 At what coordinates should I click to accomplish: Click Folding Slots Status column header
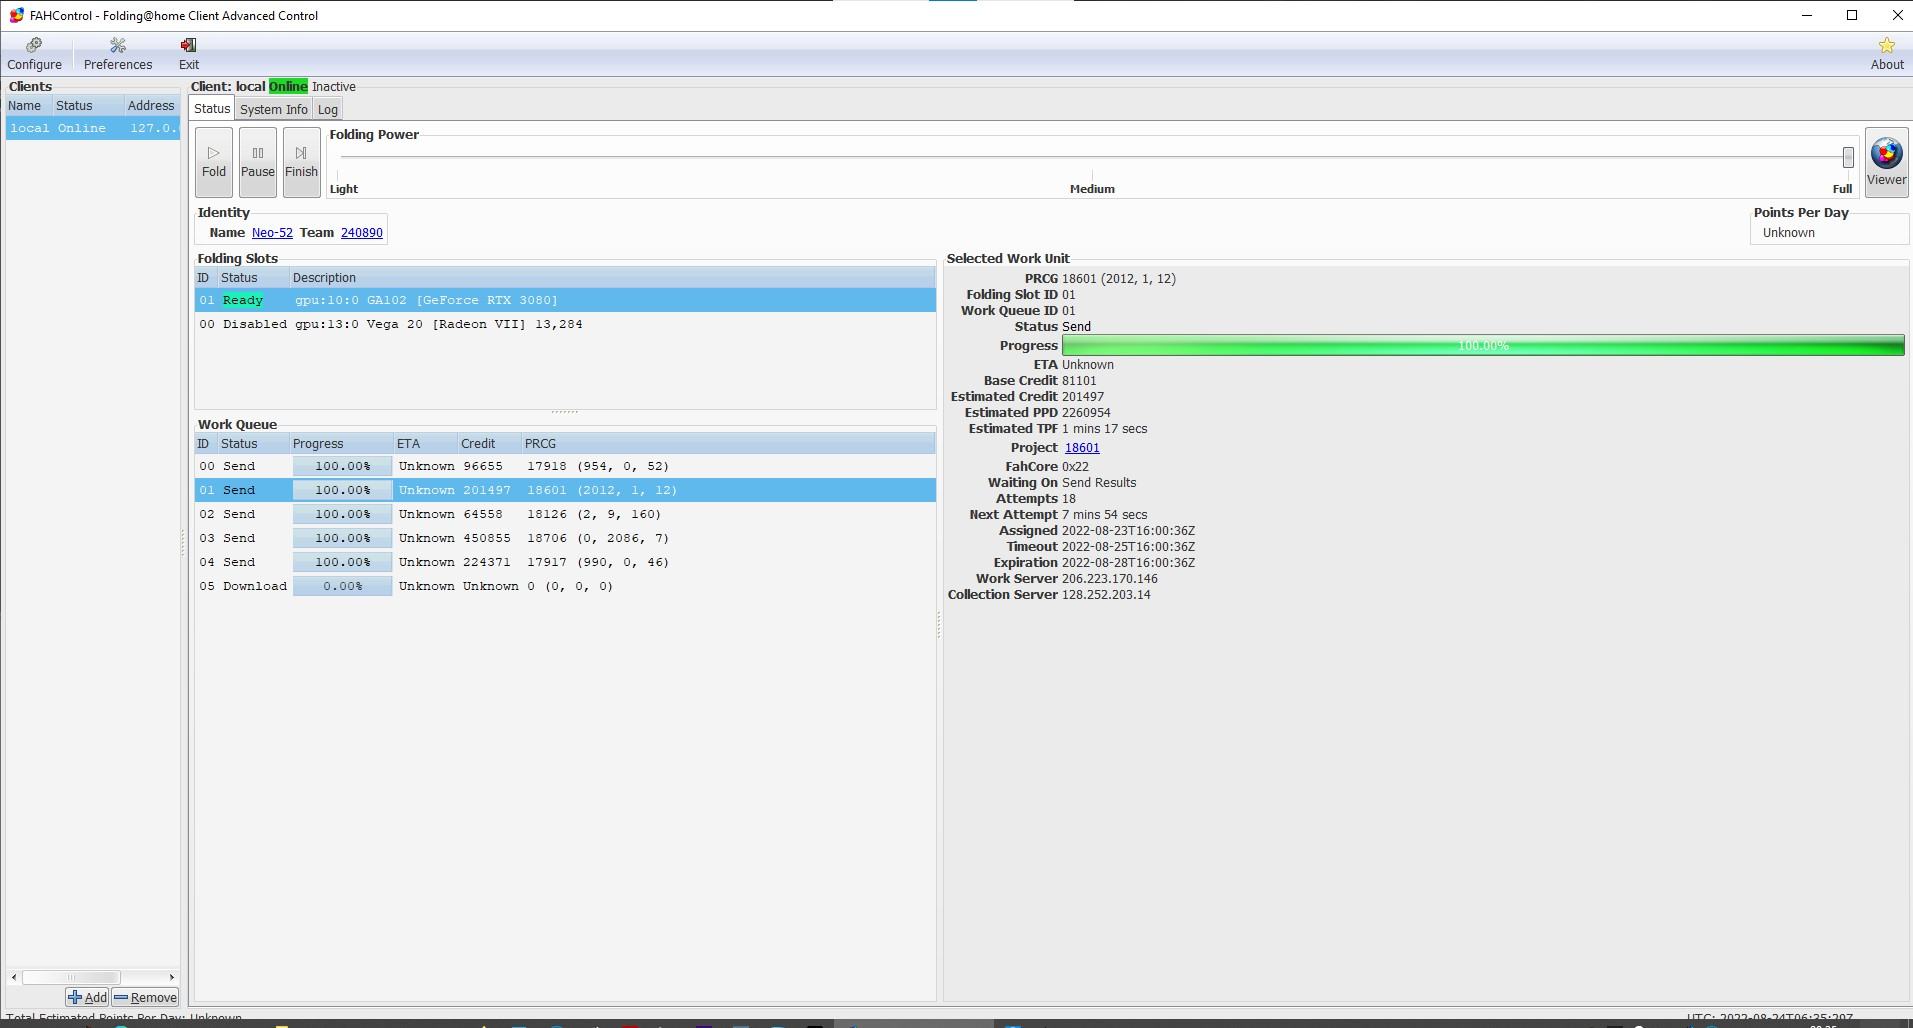pyautogui.click(x=254, y=277)
